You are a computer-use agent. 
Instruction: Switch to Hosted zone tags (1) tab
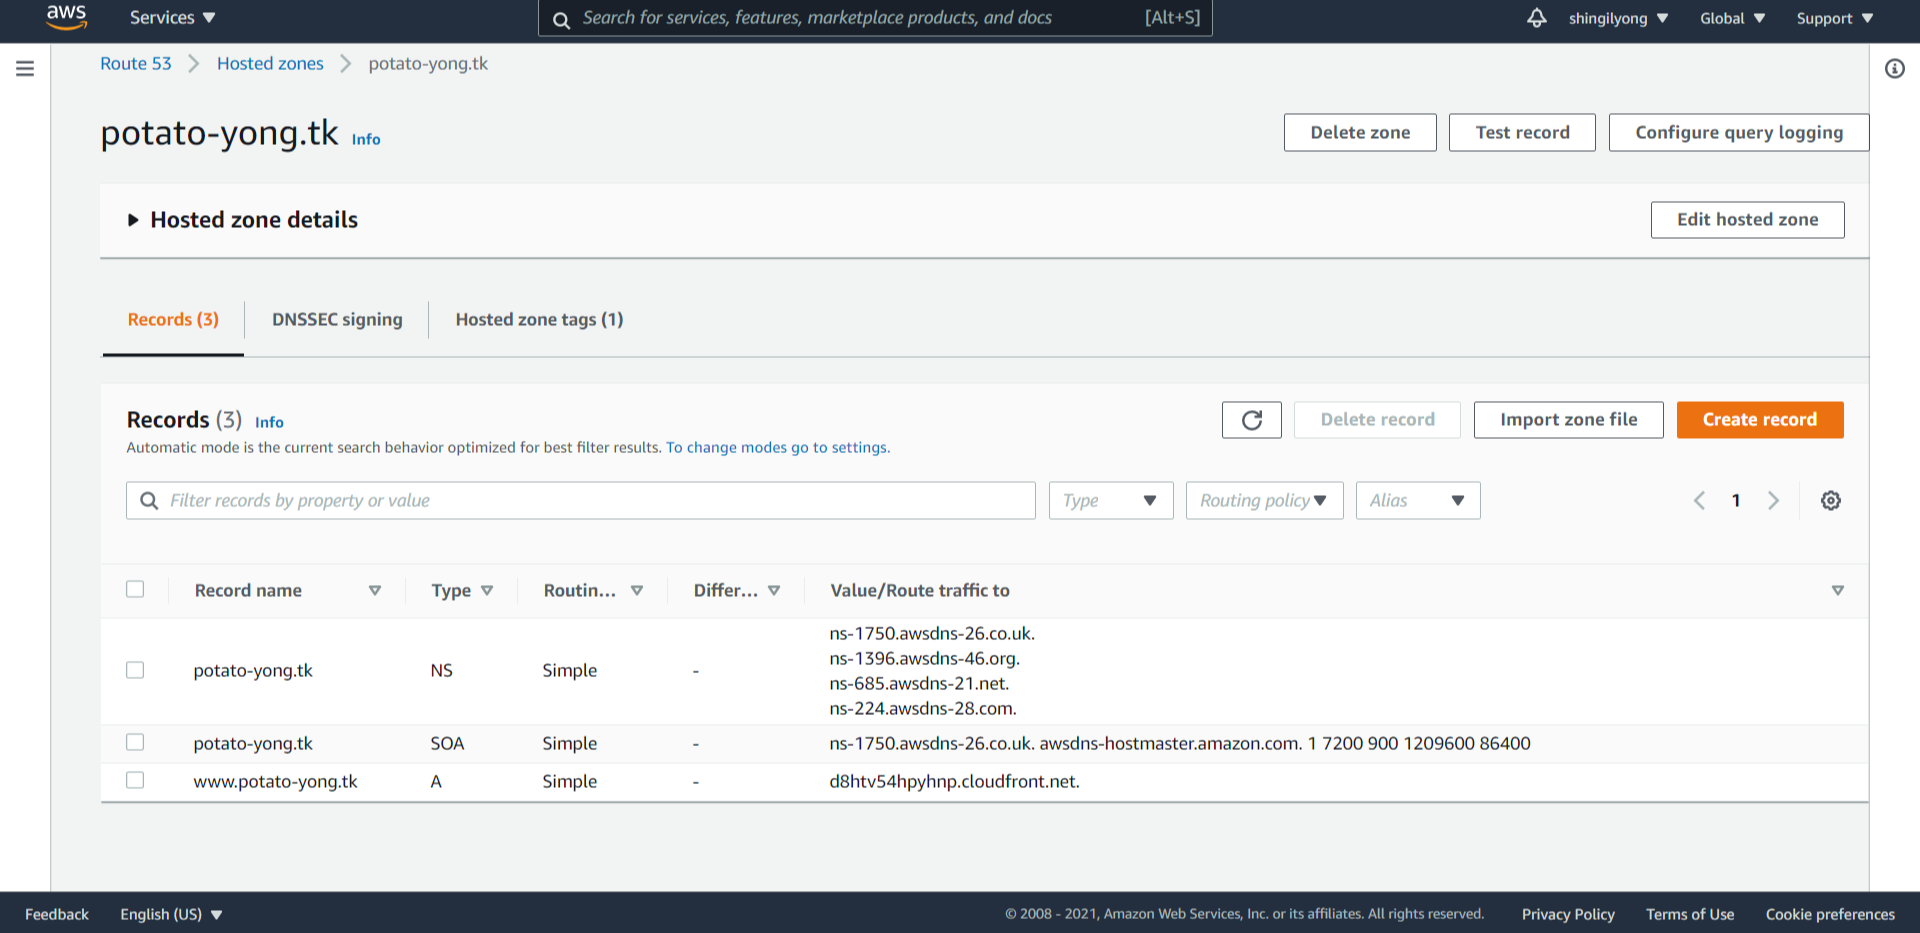click(x=539, y=320)
